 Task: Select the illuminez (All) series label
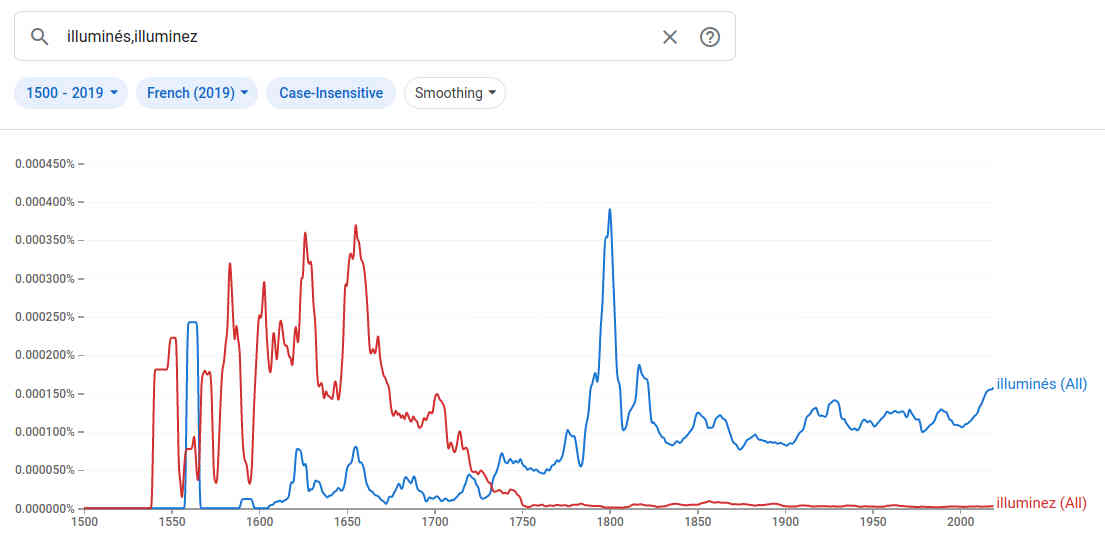(x=1041, y=503)
